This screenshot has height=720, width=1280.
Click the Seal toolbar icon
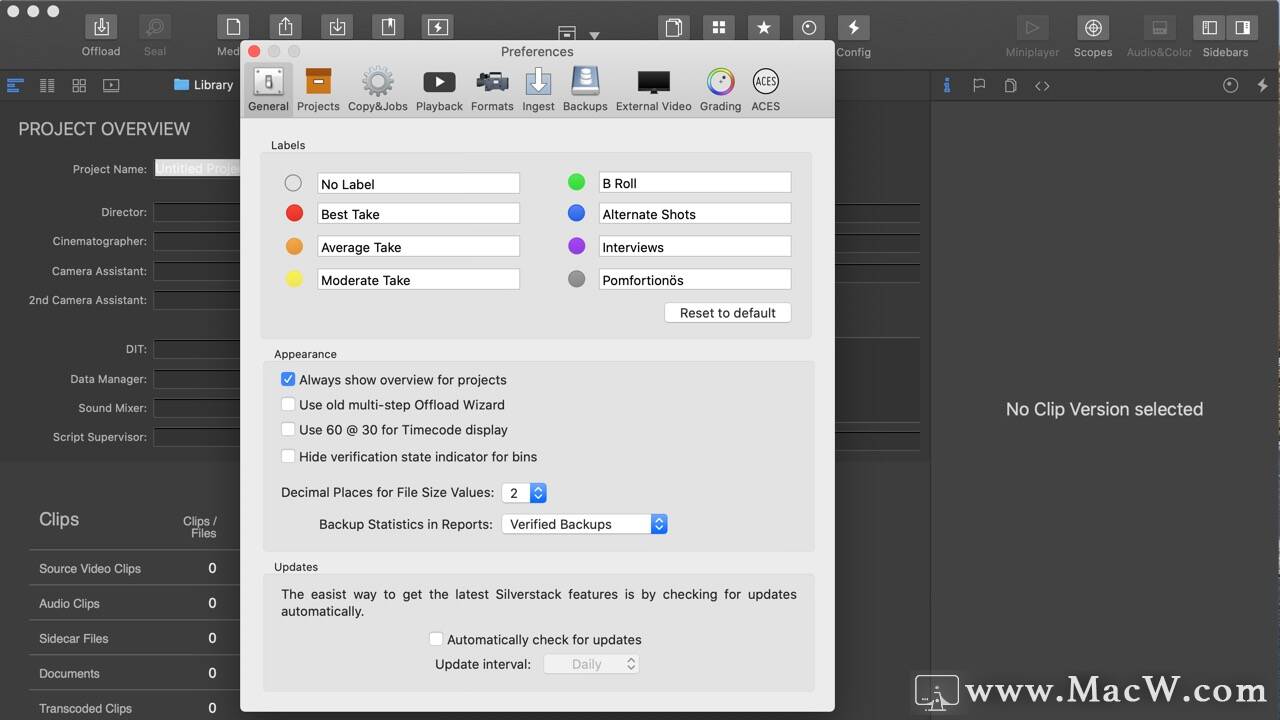[x=154, y=28]
